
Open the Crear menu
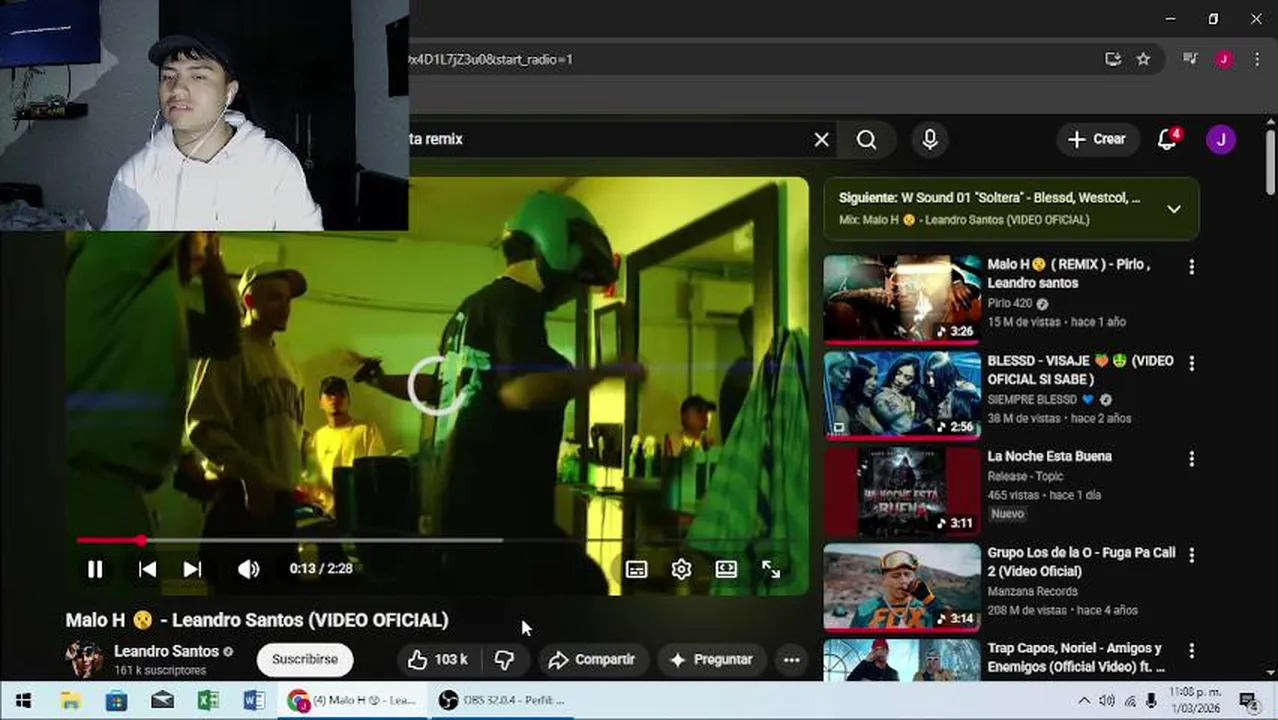tap(1097, 140)
